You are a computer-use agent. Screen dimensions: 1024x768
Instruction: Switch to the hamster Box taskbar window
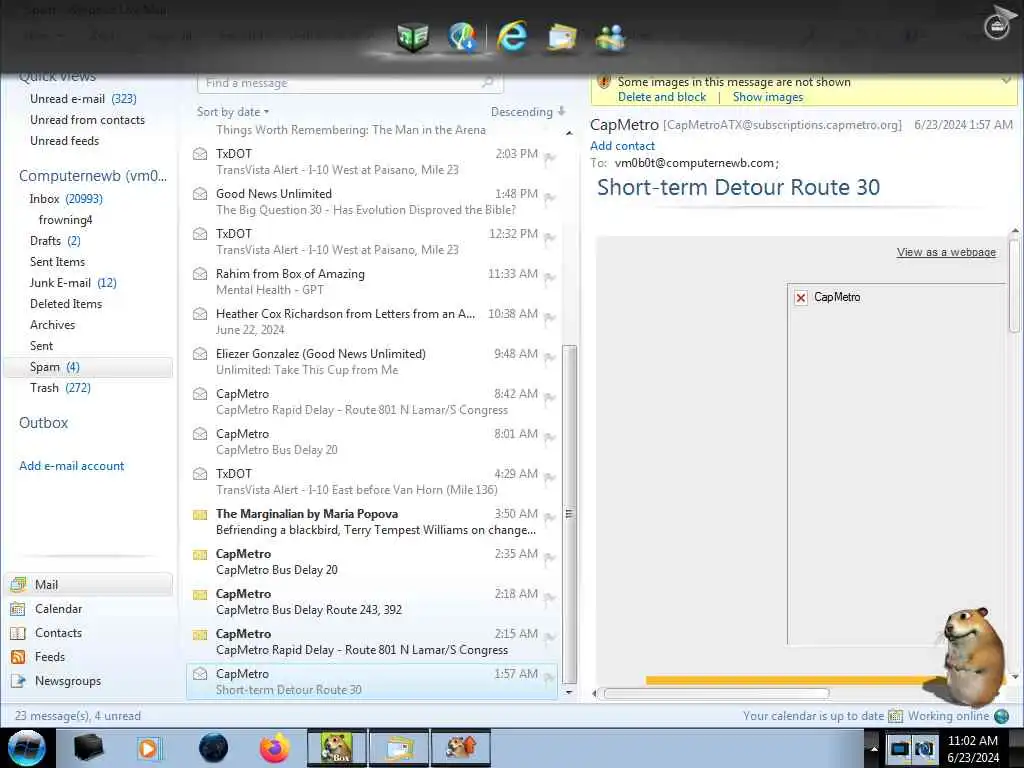(x=337, y=748)
